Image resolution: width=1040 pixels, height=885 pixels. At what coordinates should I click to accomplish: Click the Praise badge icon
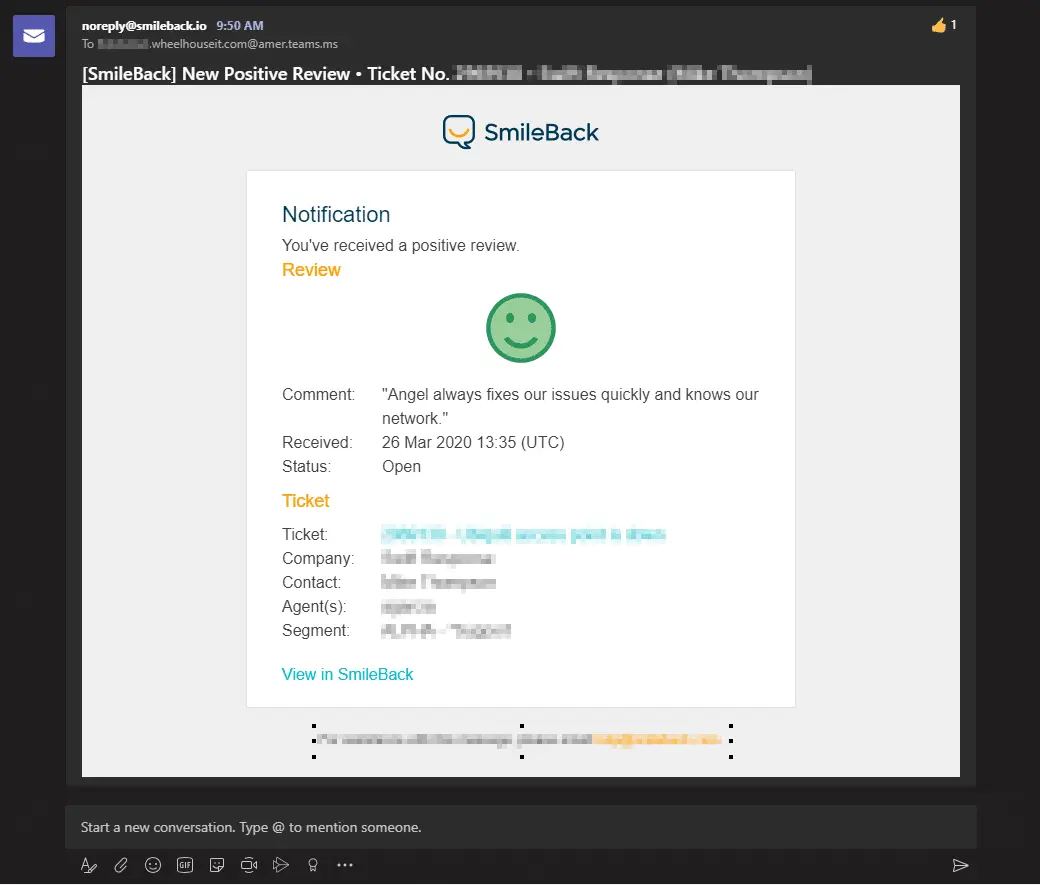coord(312,865)
